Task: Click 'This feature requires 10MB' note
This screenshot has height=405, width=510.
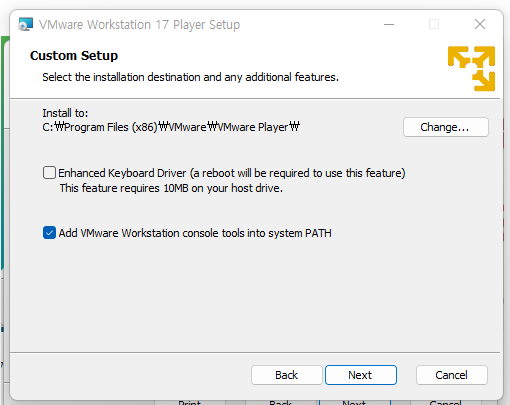Action: (171, 188)
